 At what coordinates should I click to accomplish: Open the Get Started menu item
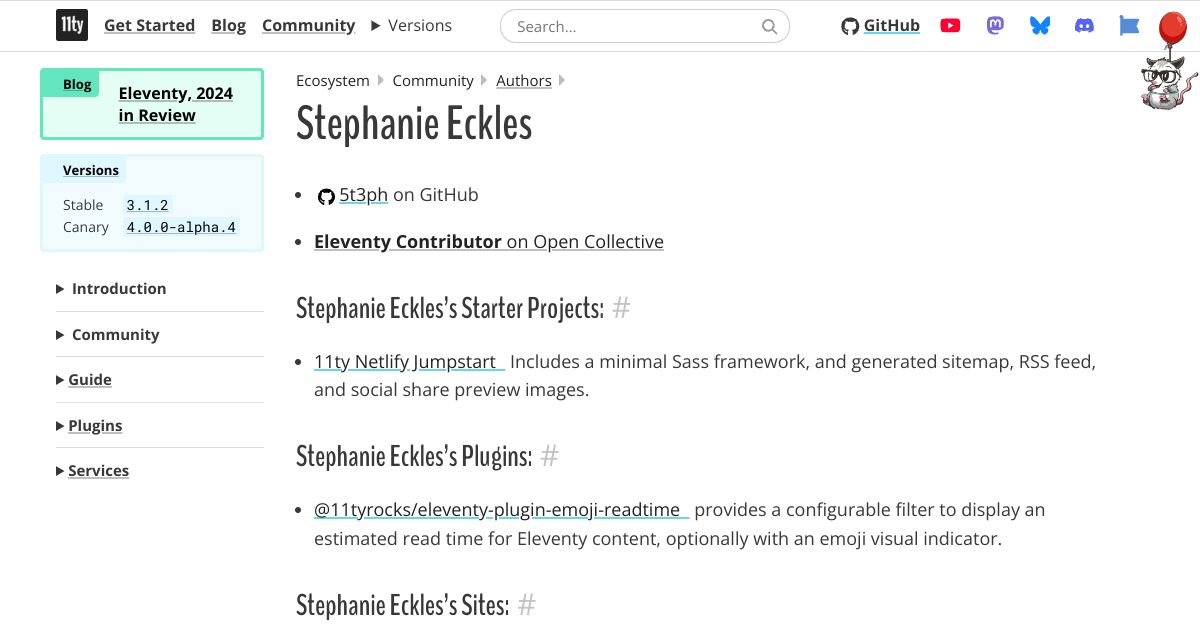[x=149, y=26]
